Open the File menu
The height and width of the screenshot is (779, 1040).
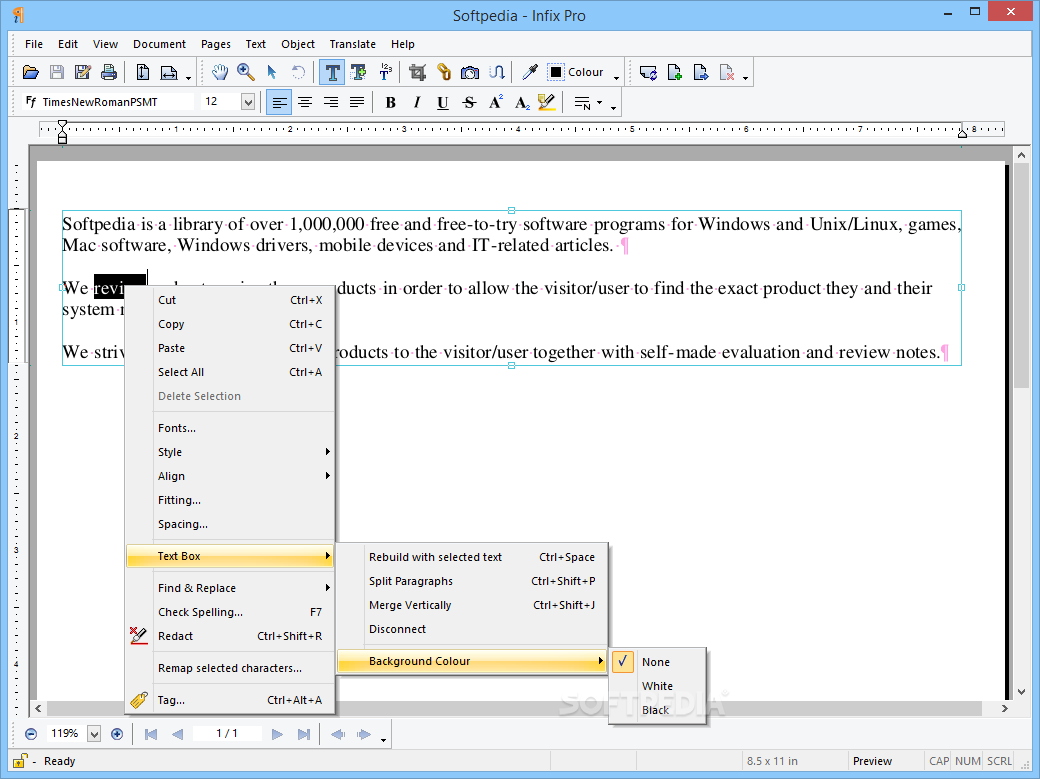point(34,44)
